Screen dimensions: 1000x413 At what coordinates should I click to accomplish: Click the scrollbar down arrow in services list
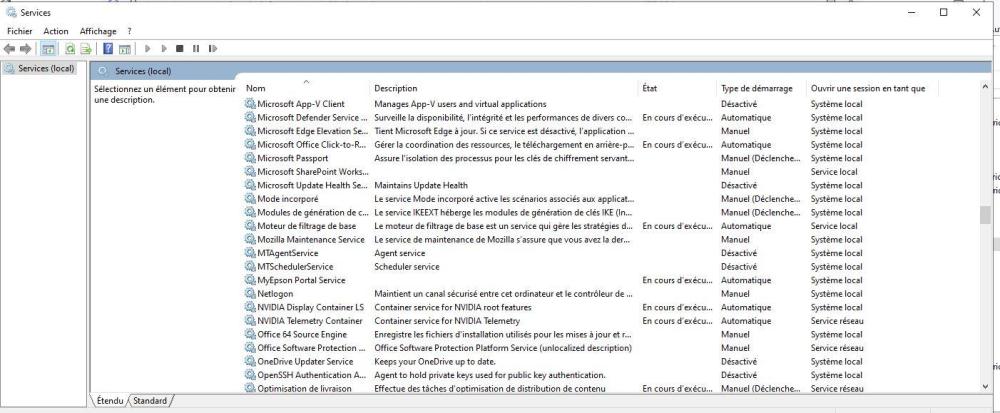coord(984,386)
